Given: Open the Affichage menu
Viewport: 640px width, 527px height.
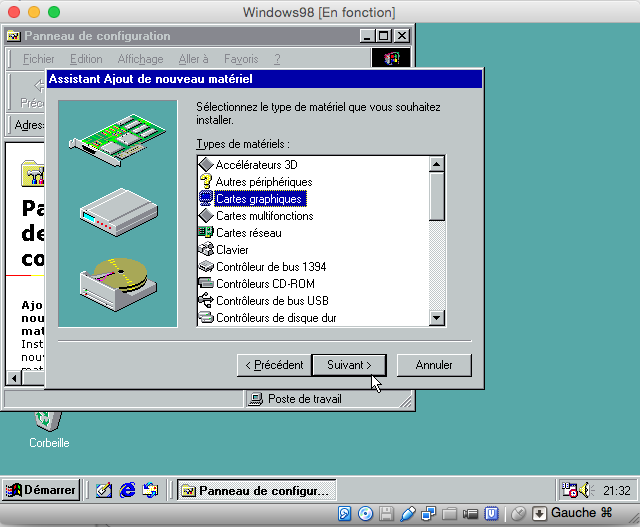Looking at the screenshot, I should point(140,59).
